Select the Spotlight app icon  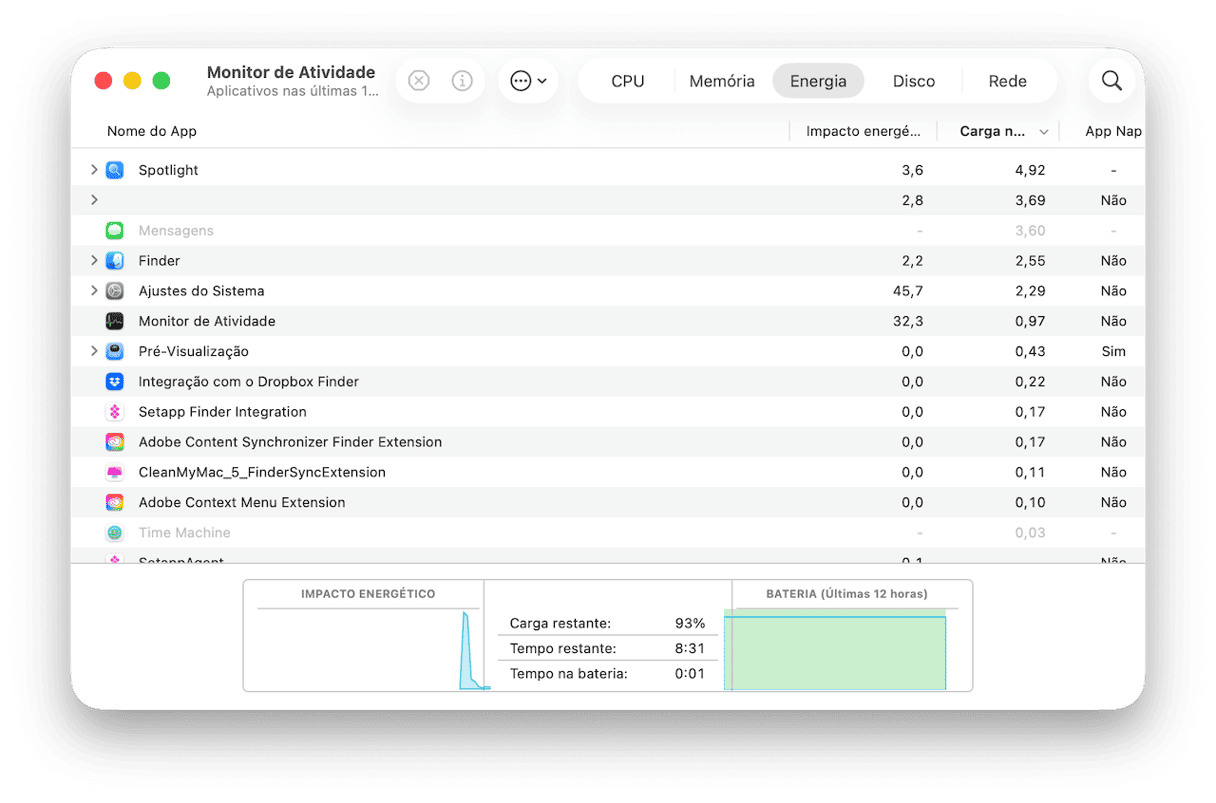coord(115,170)
